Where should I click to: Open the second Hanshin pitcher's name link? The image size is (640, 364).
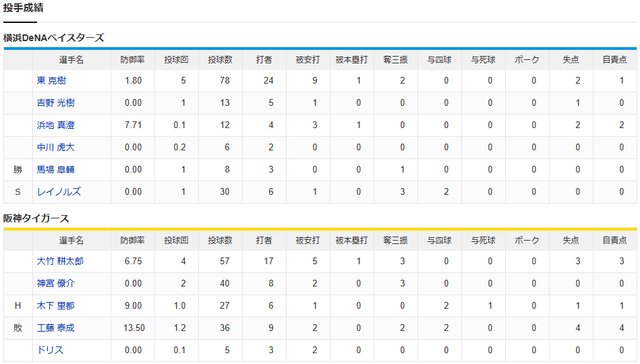pos(56,283)
